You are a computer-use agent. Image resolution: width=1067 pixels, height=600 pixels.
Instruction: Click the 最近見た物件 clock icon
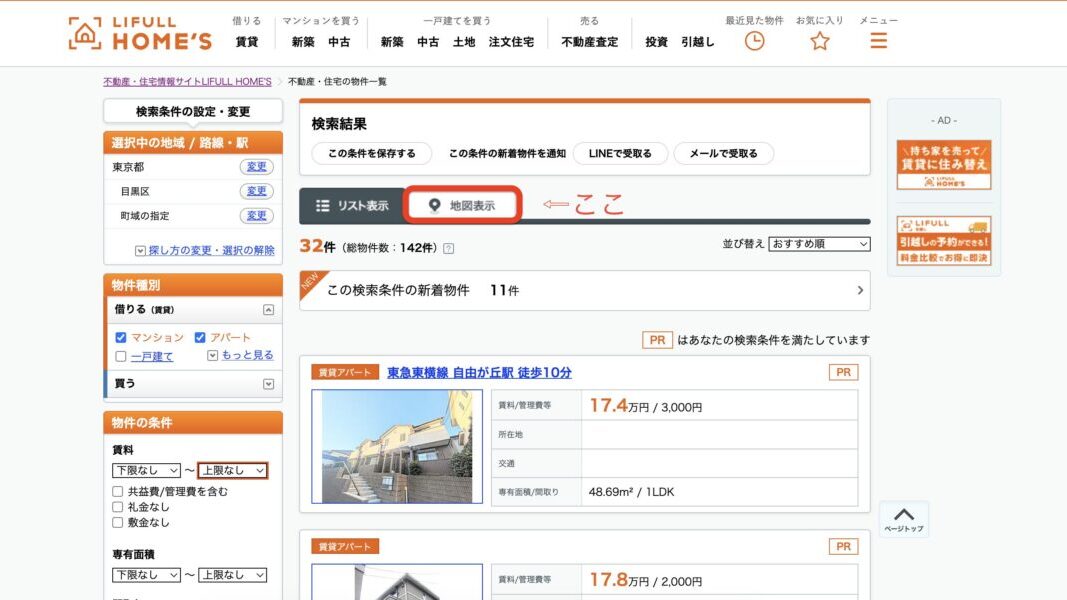(x=754, y=40)
